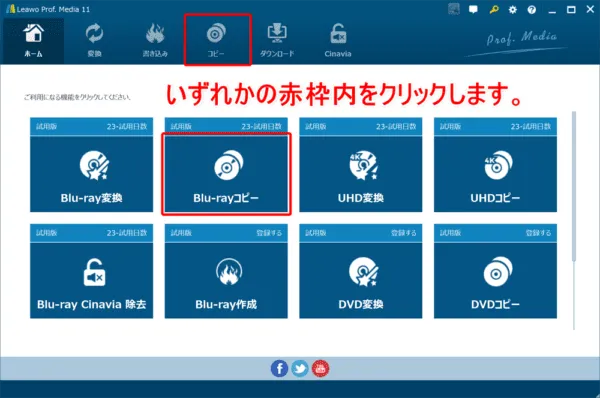This screenshot has width=600, height=398.
Task: Open the Facebook social link
Action: pyautogui.click(x=279, y=369)
